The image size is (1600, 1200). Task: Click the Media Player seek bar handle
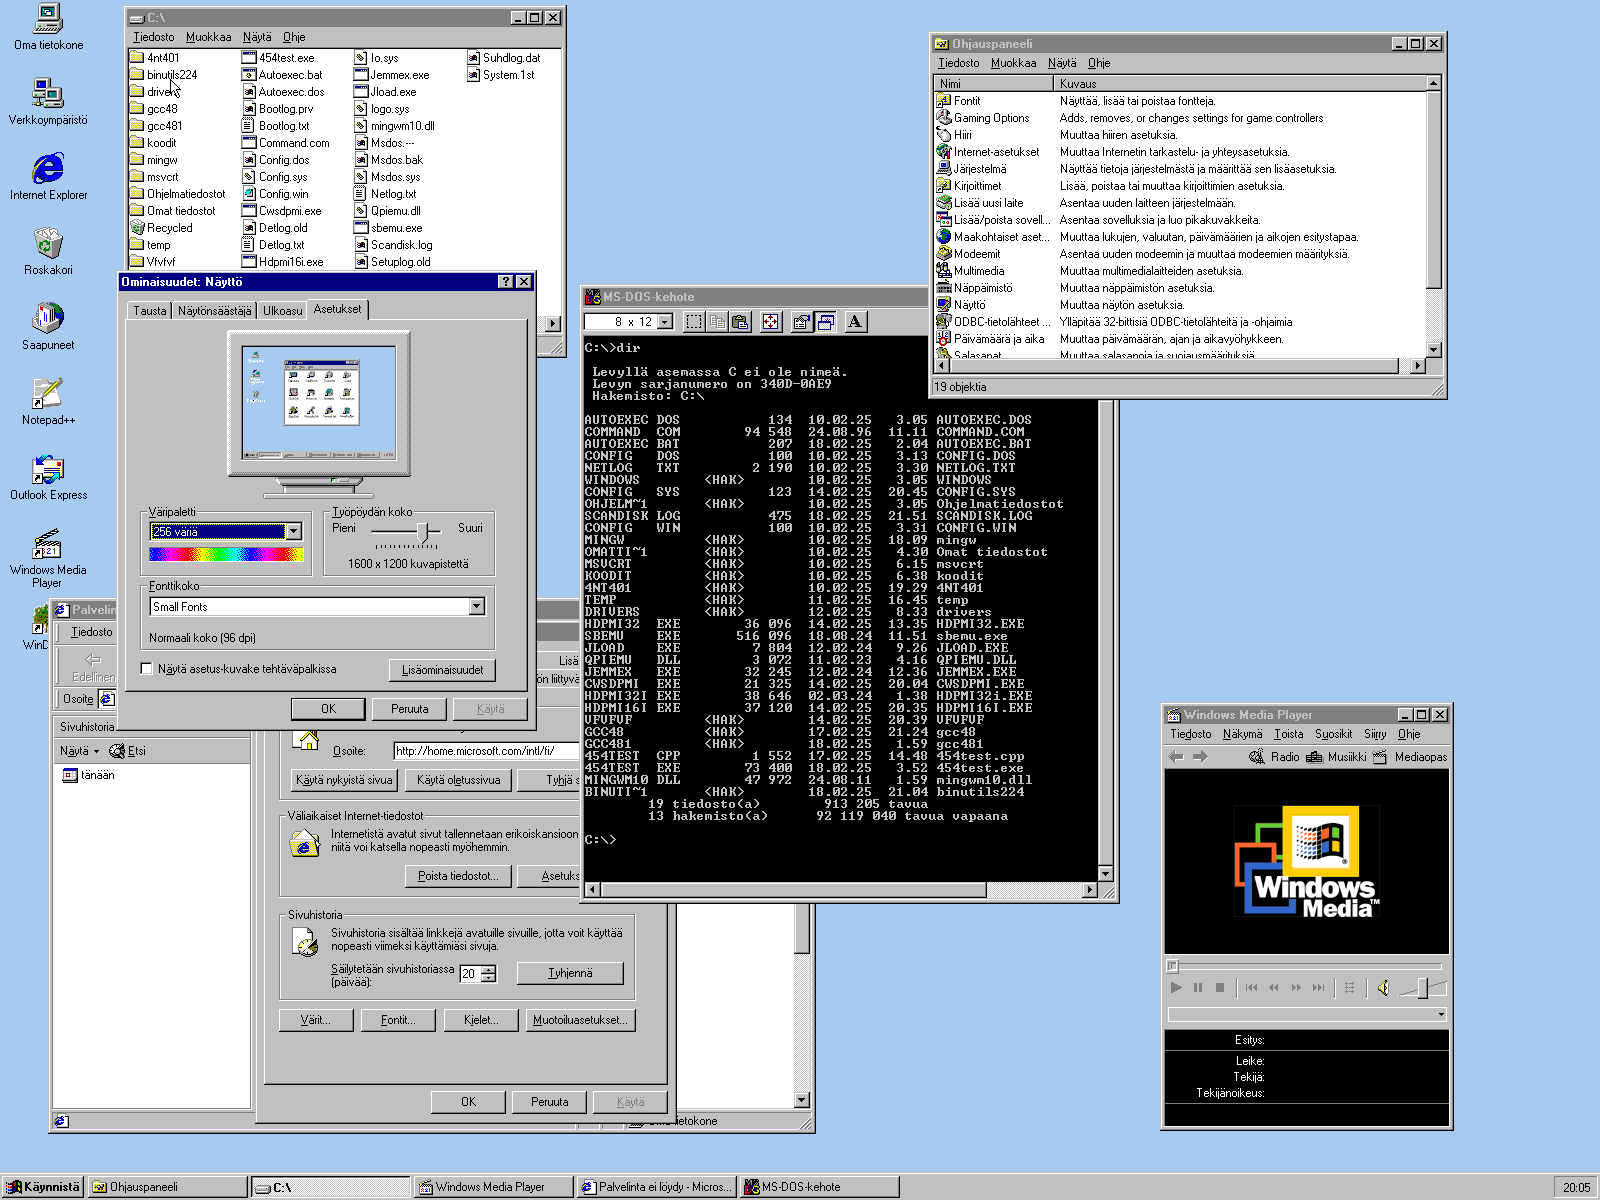pos(1173,966)
